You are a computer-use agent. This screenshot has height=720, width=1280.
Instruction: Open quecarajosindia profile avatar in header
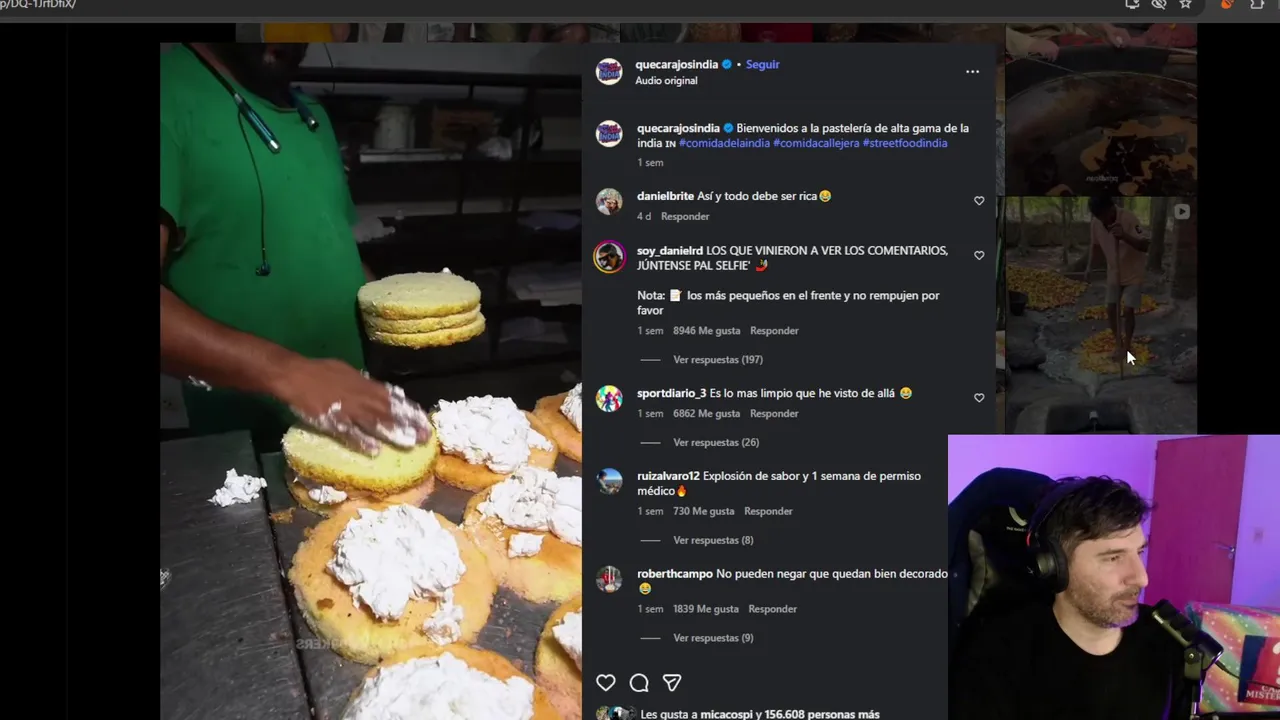coord(609,72)
